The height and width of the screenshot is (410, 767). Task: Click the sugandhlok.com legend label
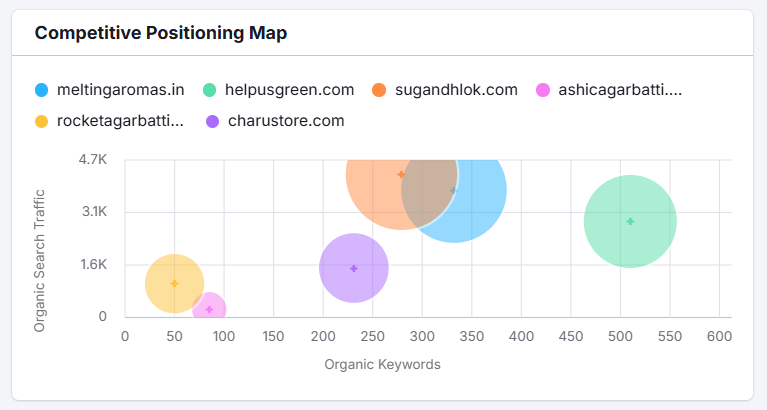[x=456, y=90]
